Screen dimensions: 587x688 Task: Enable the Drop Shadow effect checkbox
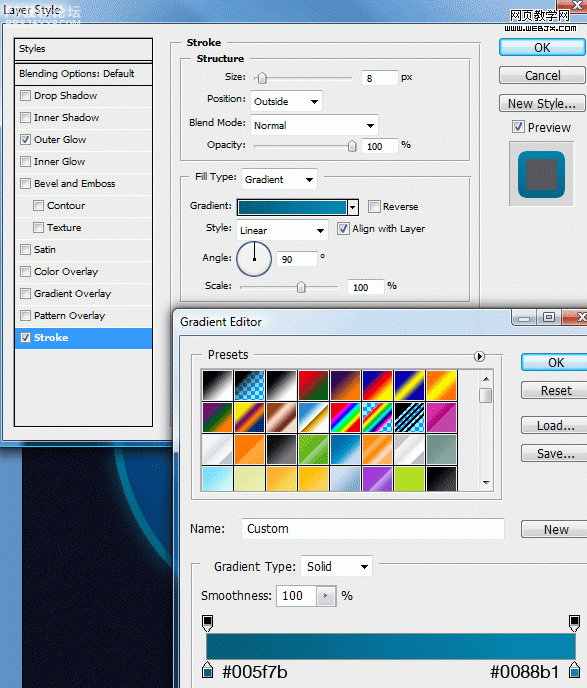[x=25, y=95]
